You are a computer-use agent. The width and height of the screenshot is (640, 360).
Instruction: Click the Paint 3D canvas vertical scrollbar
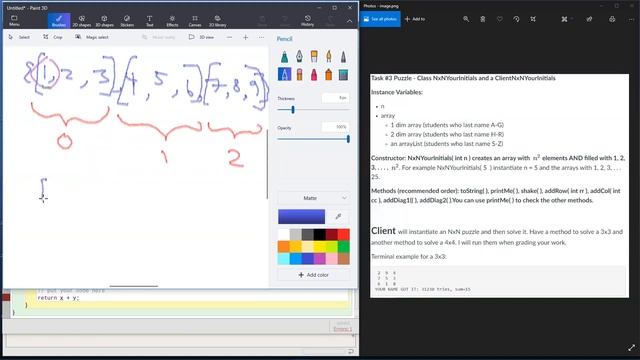(267, 164)
